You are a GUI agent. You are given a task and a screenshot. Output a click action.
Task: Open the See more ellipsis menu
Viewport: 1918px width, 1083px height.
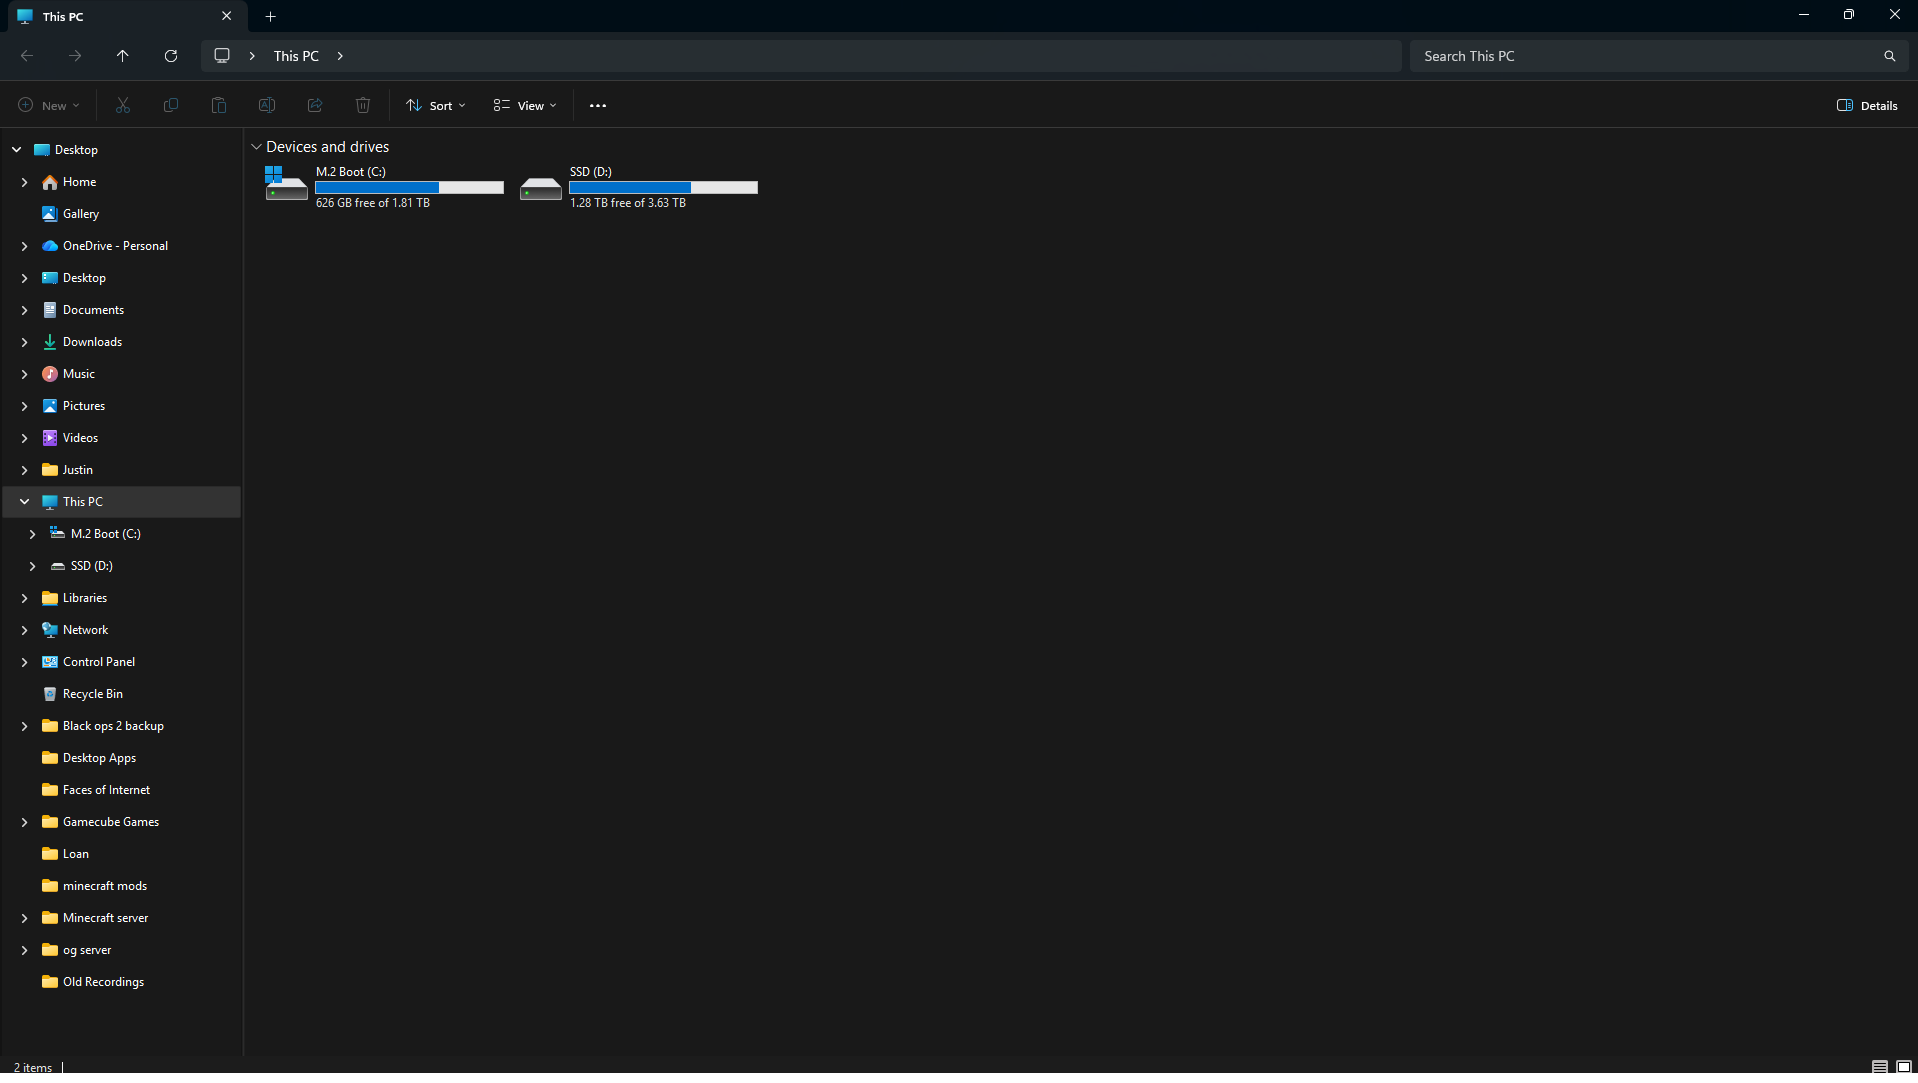[x=598, y=105]
